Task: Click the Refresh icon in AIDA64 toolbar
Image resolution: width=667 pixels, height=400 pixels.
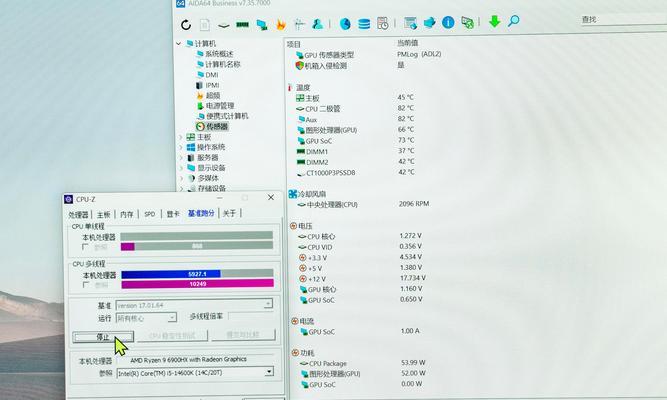Action: pyautogui.click(x=186, y=25)
